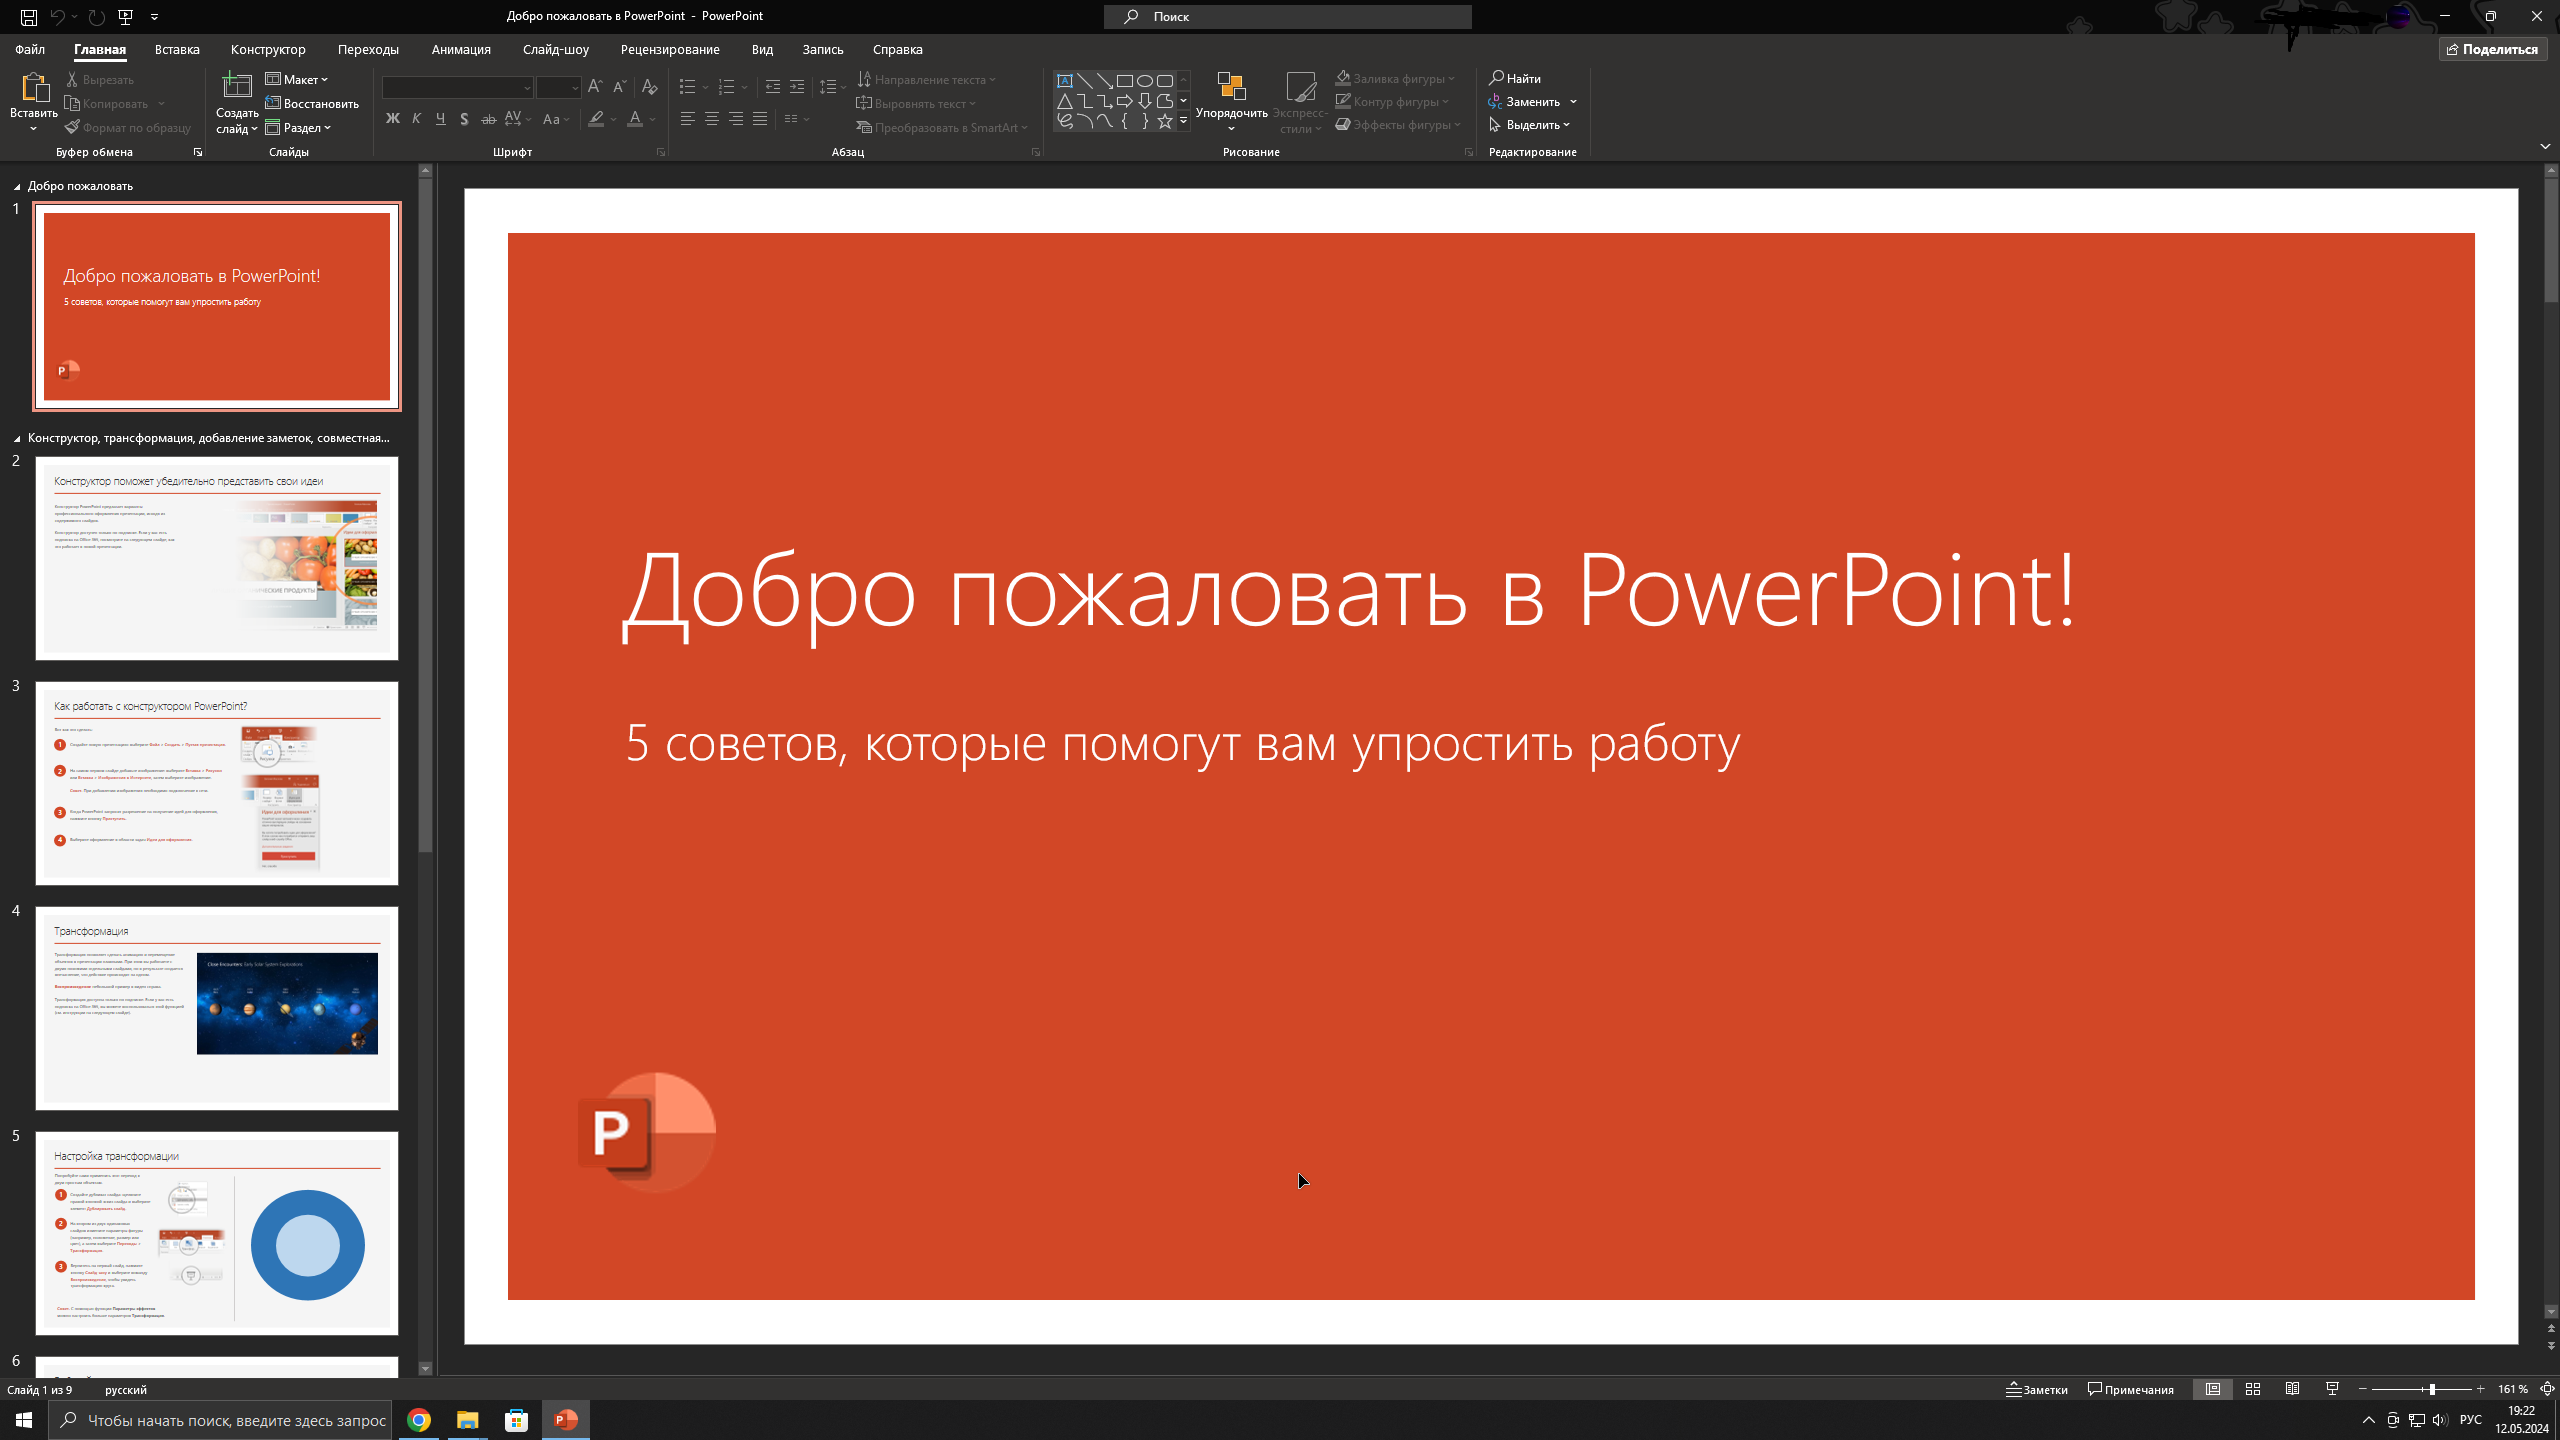2560x1440 pixels.
Task: Switch to the Анимация tab
Action: point(461,49)
